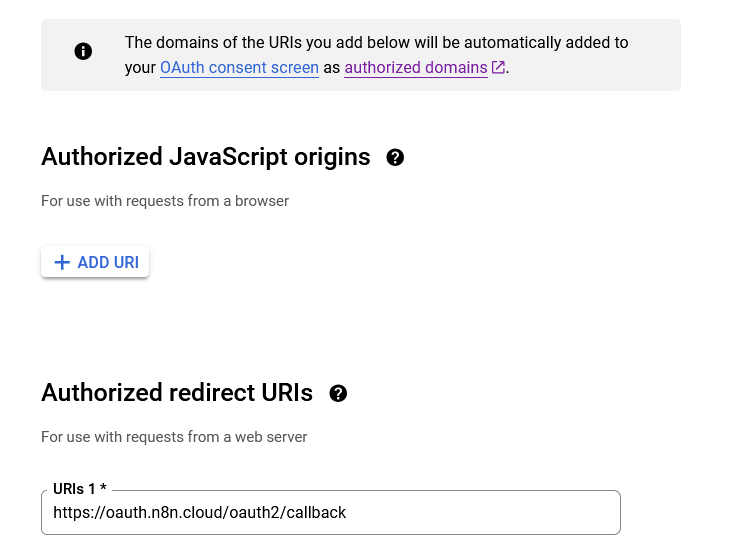
Task: Click the oauth.n8n.cloud callback URL text
Action: (199, 513)
